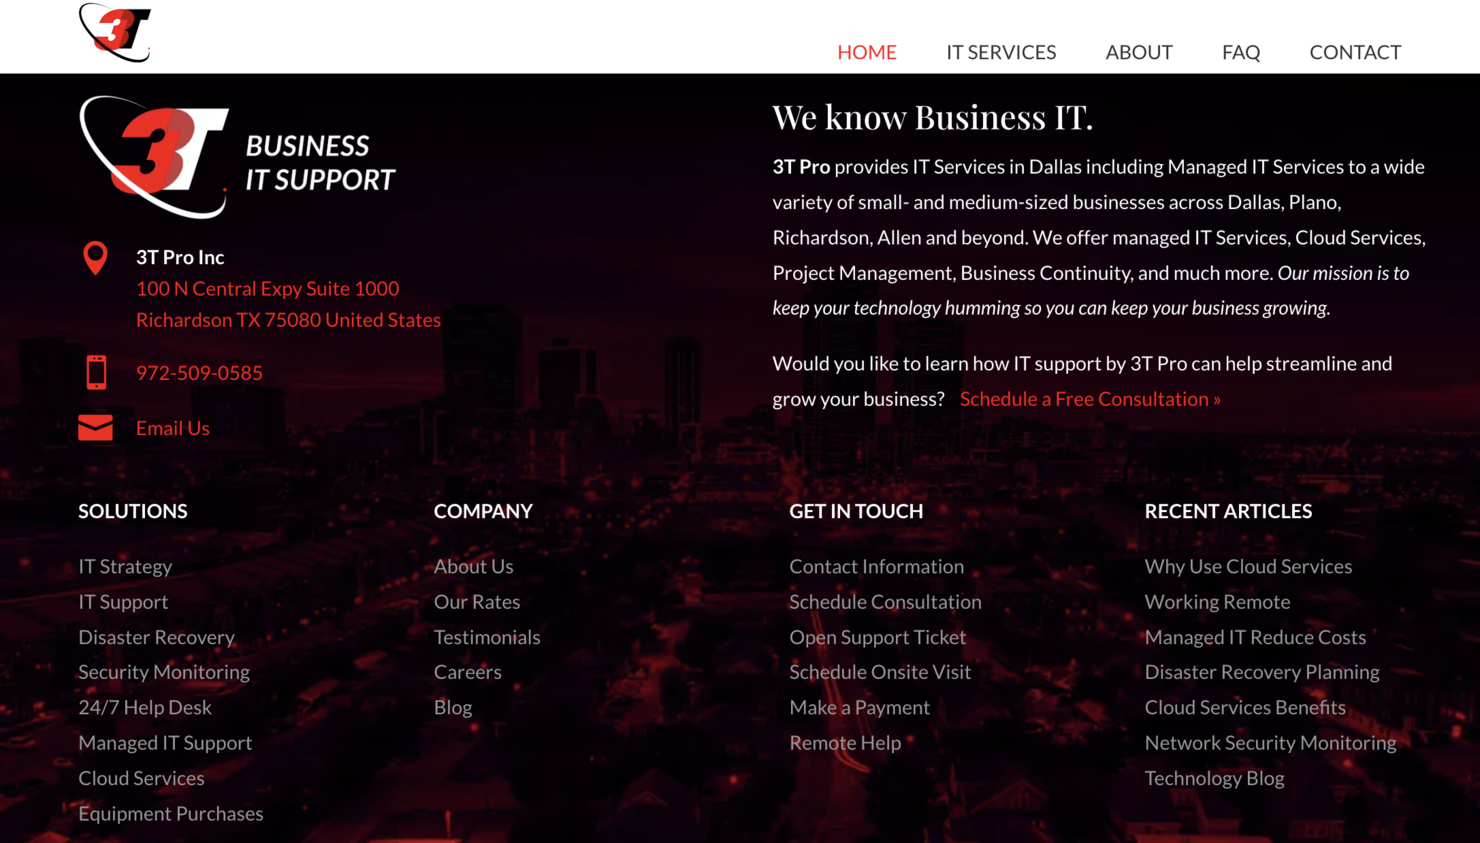Open the Disaster Recovery solutions link
Image resolution: width=1480 pixels, height=843 pixels.
pos(156,637)
